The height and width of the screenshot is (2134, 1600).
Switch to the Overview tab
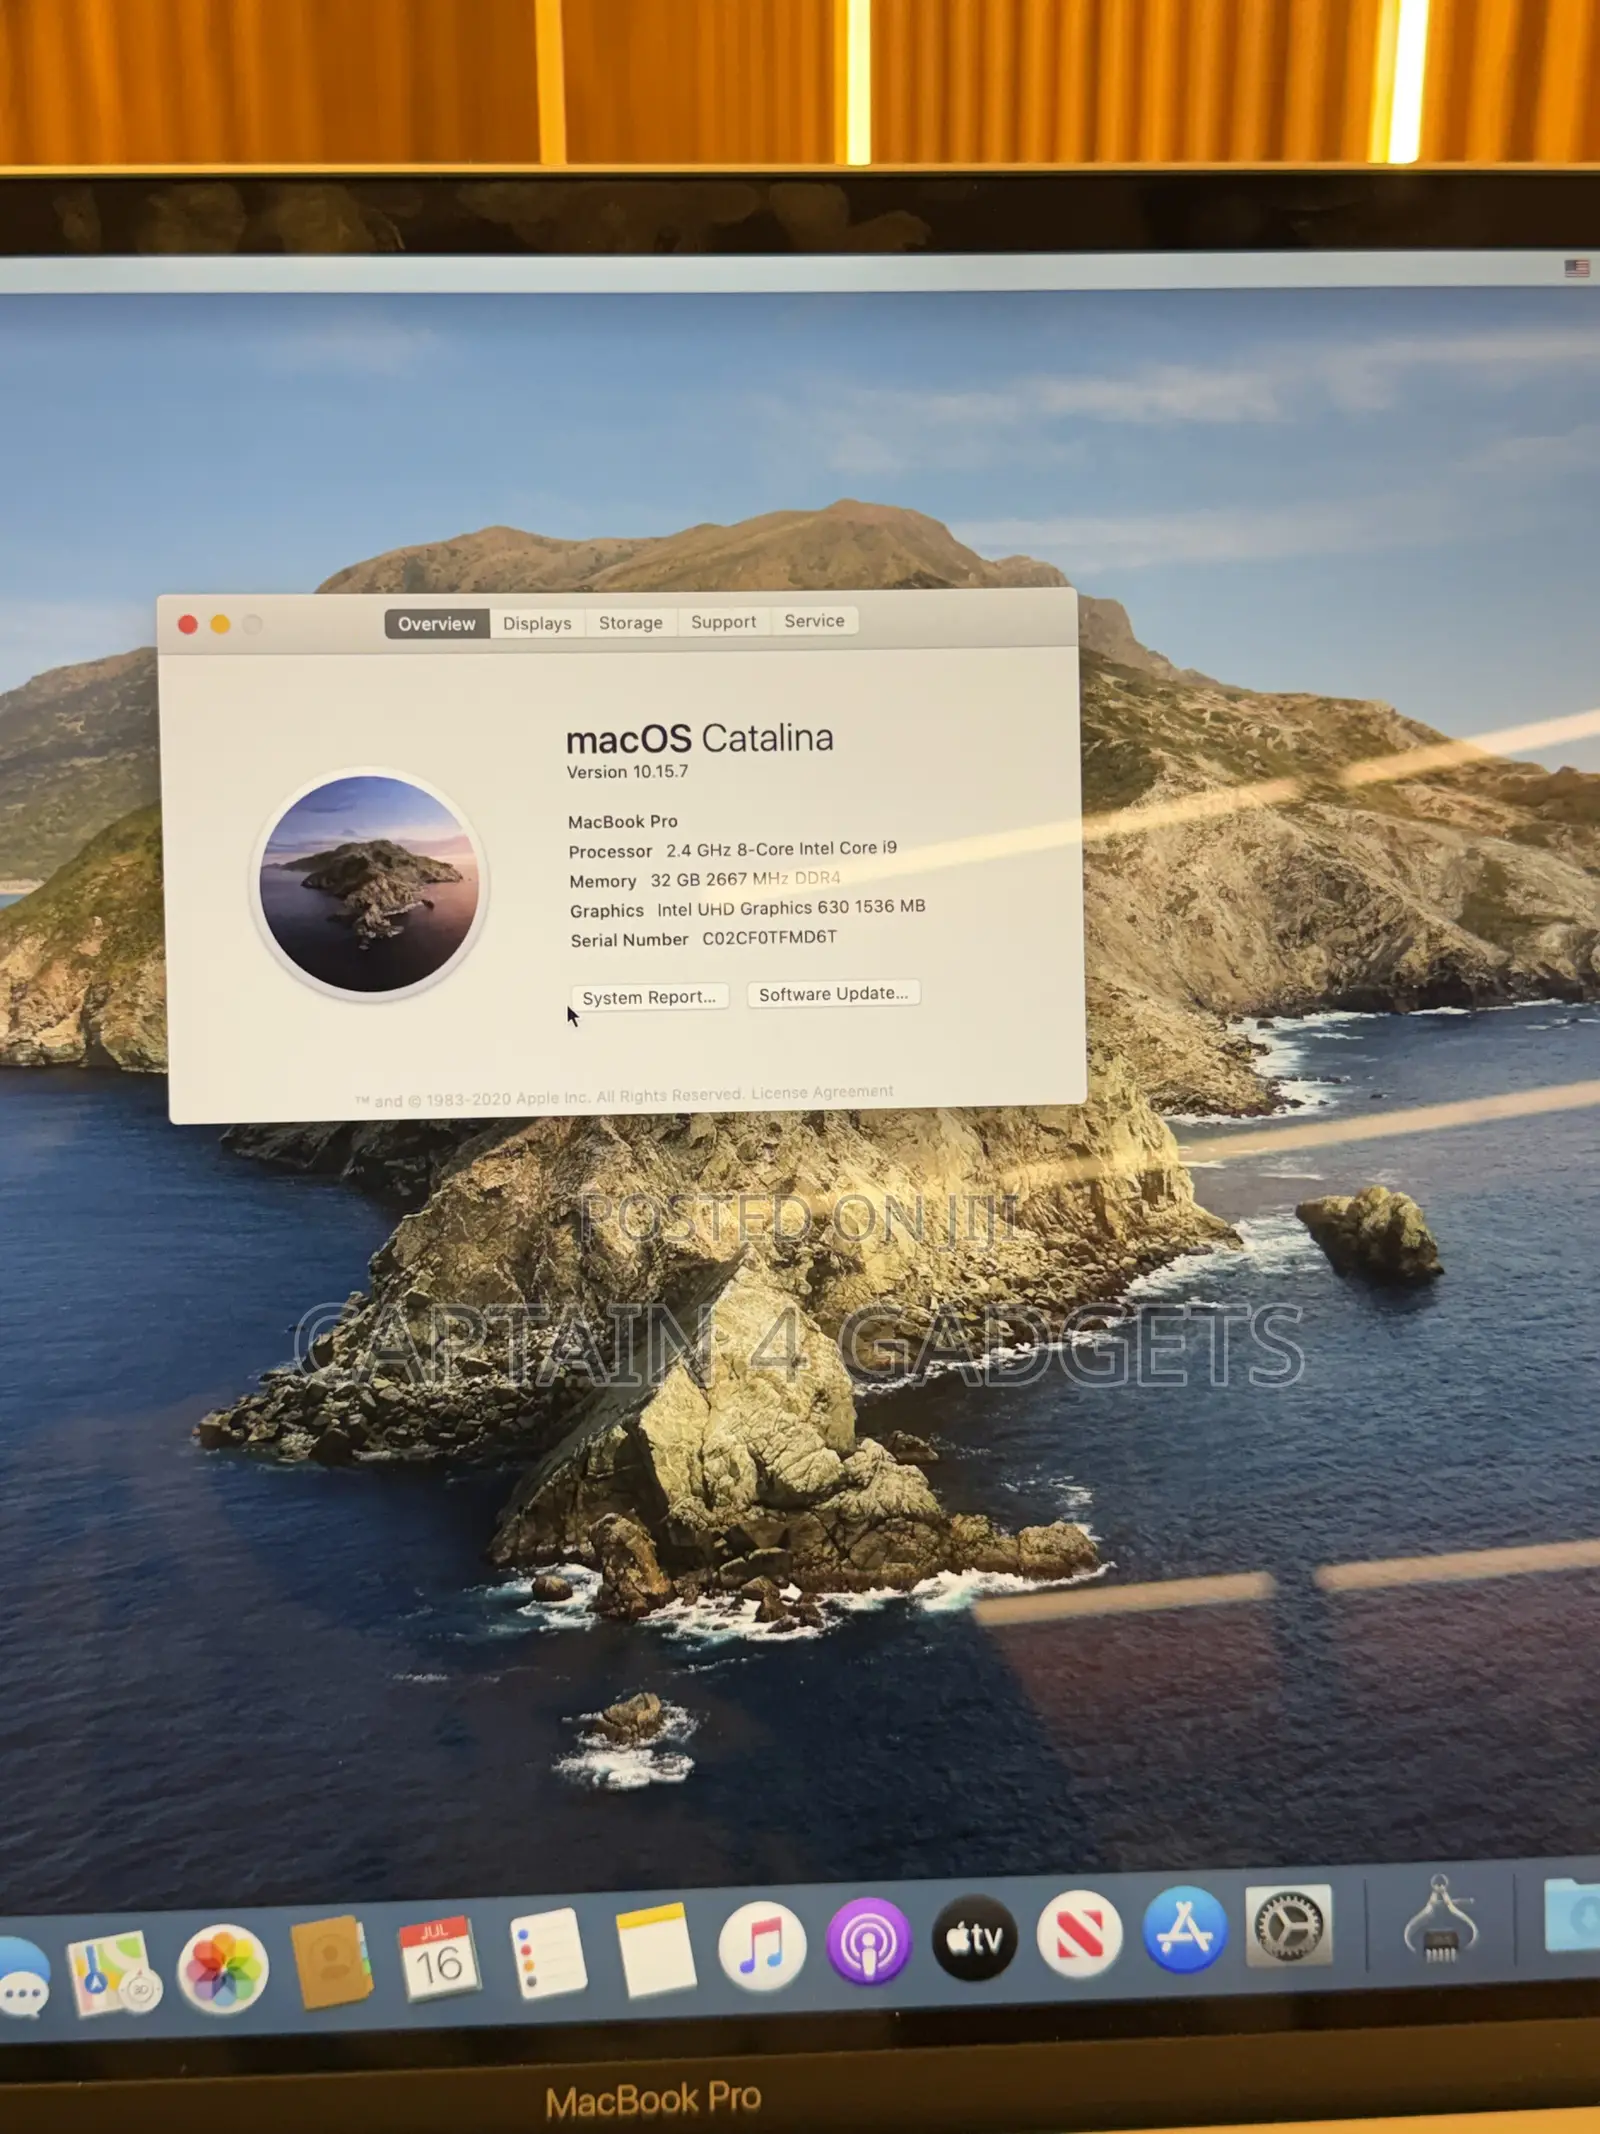[x=437, y=624]
